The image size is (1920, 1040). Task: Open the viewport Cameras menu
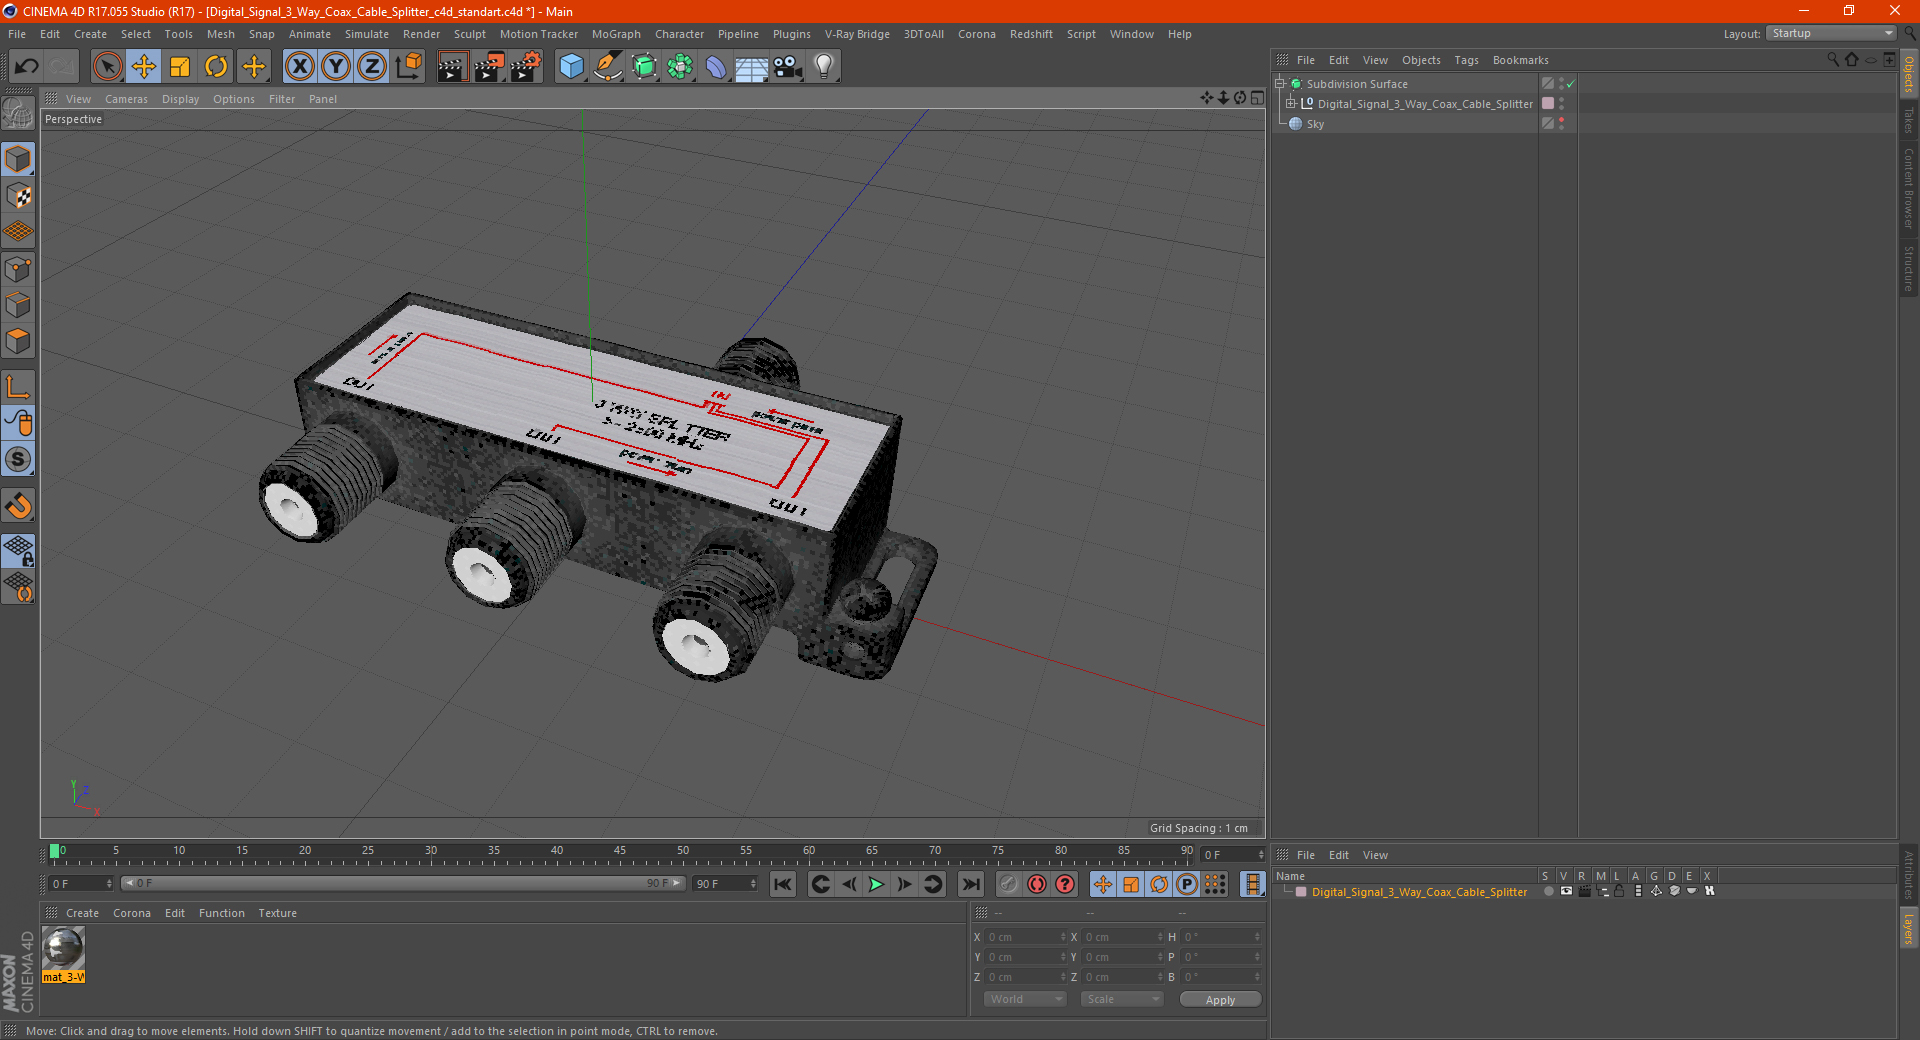pyautogui.click(x=126, y=99)
